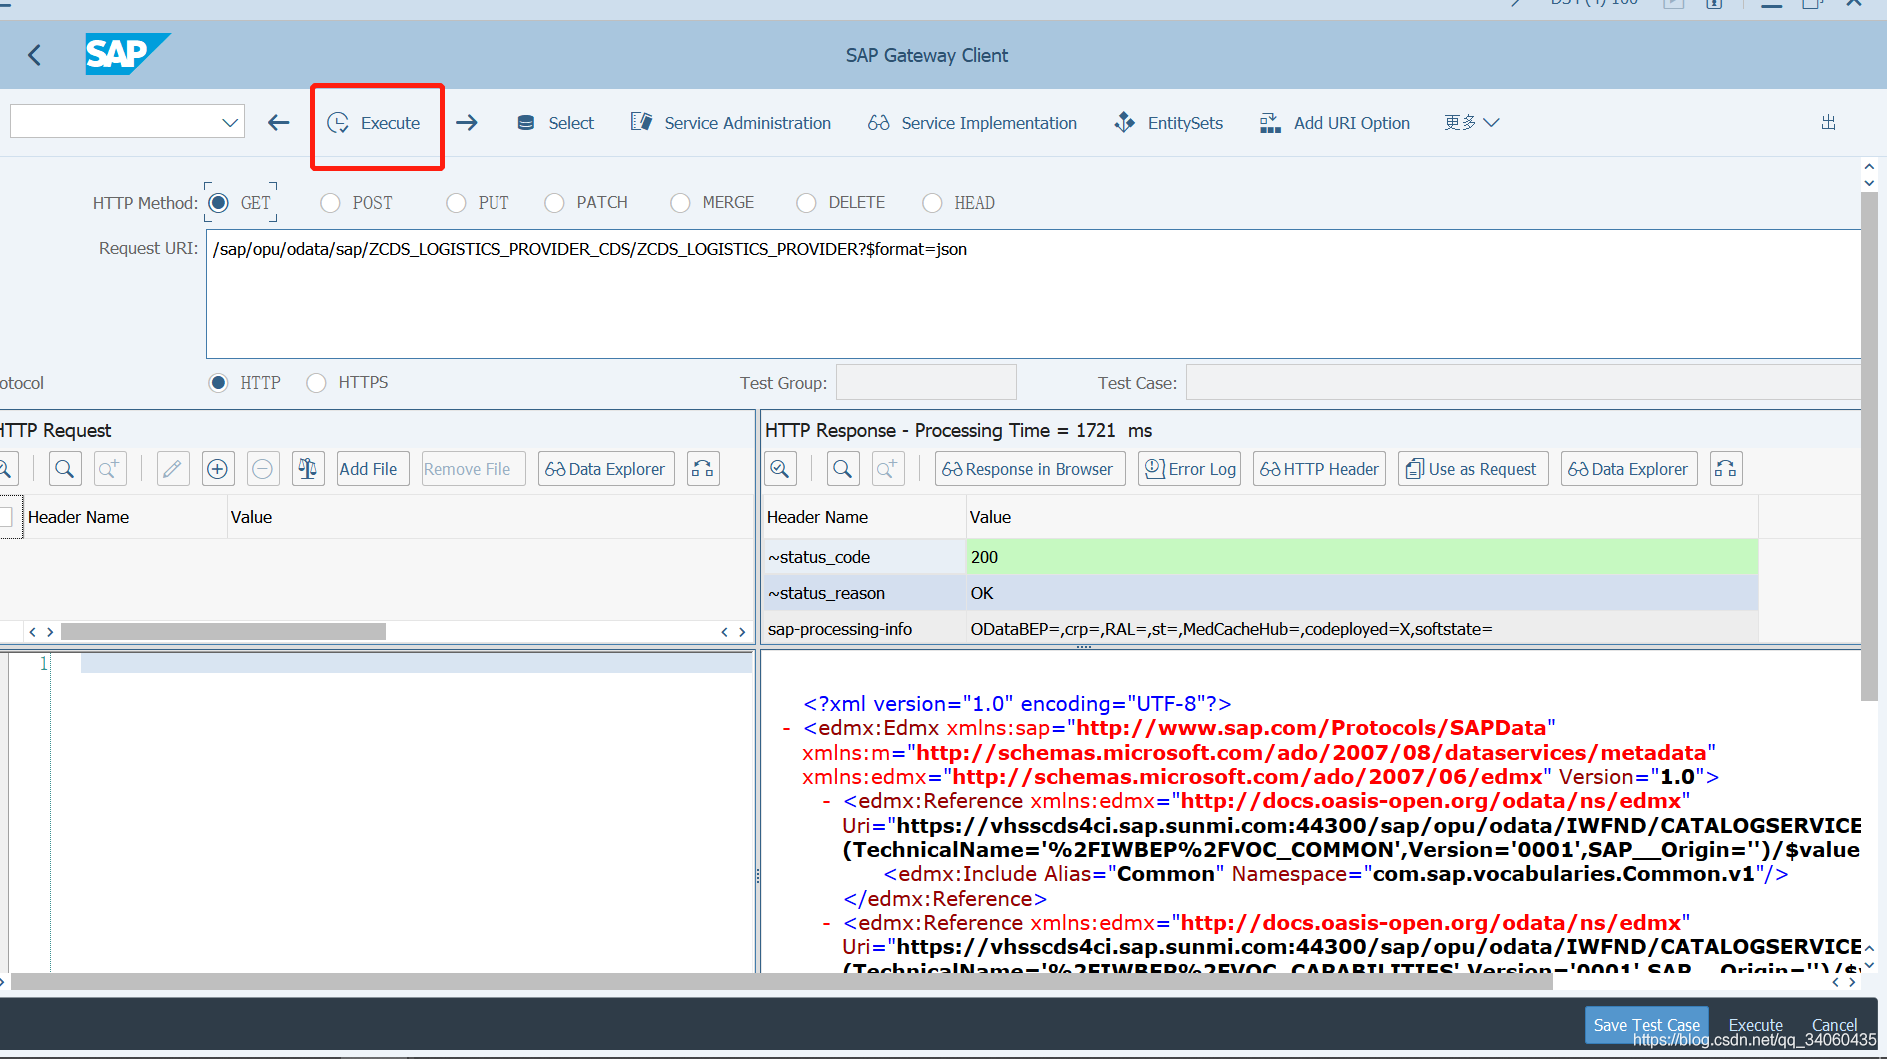Click the OK status reason cell

pos(1361,593)
